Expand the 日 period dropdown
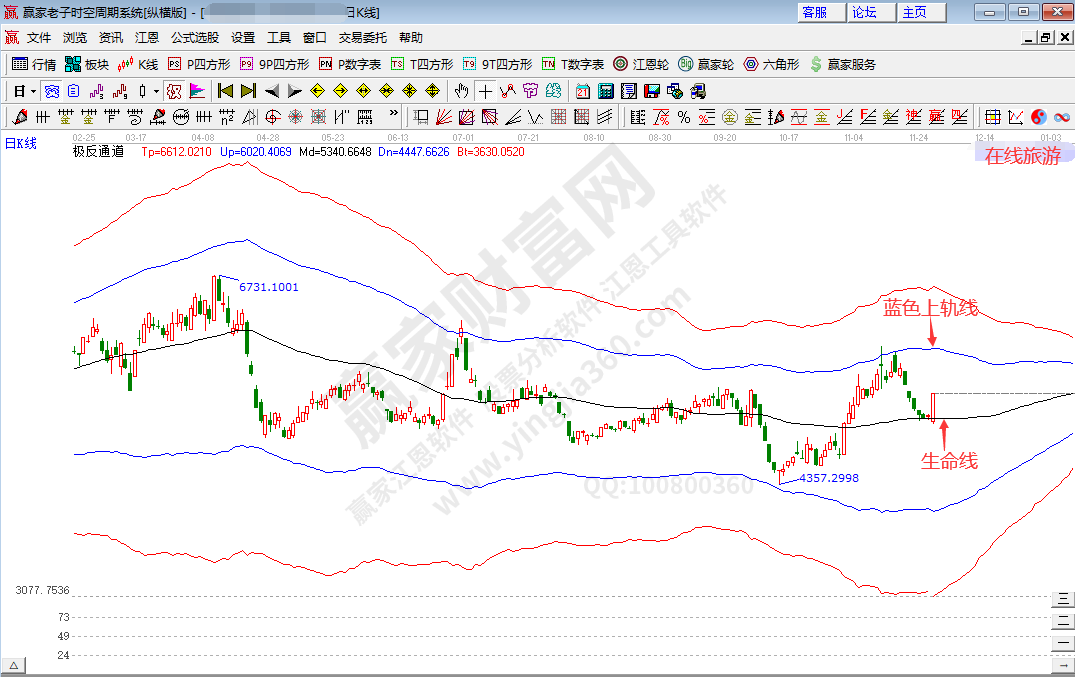1075x677 pixels. click(33, 91)
